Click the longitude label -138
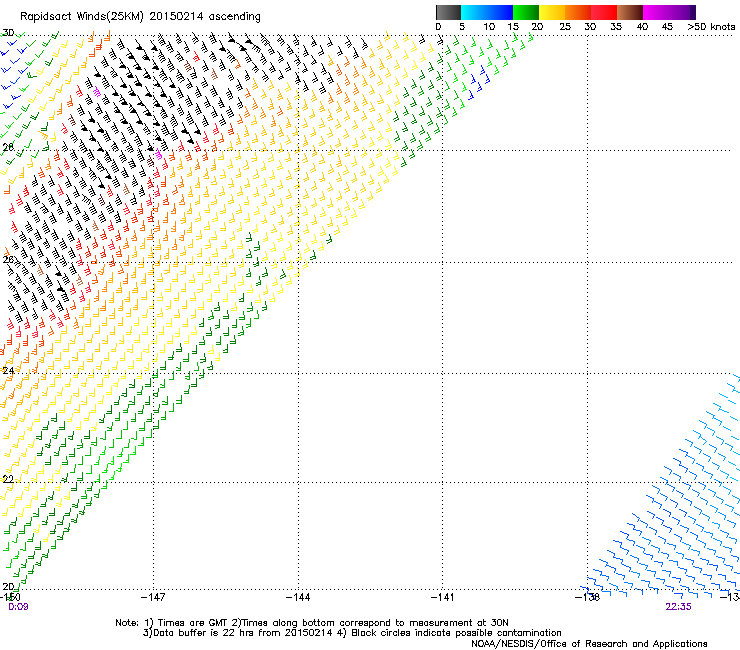This screenshot has width=740, height=650. click(x=588, y=597)
